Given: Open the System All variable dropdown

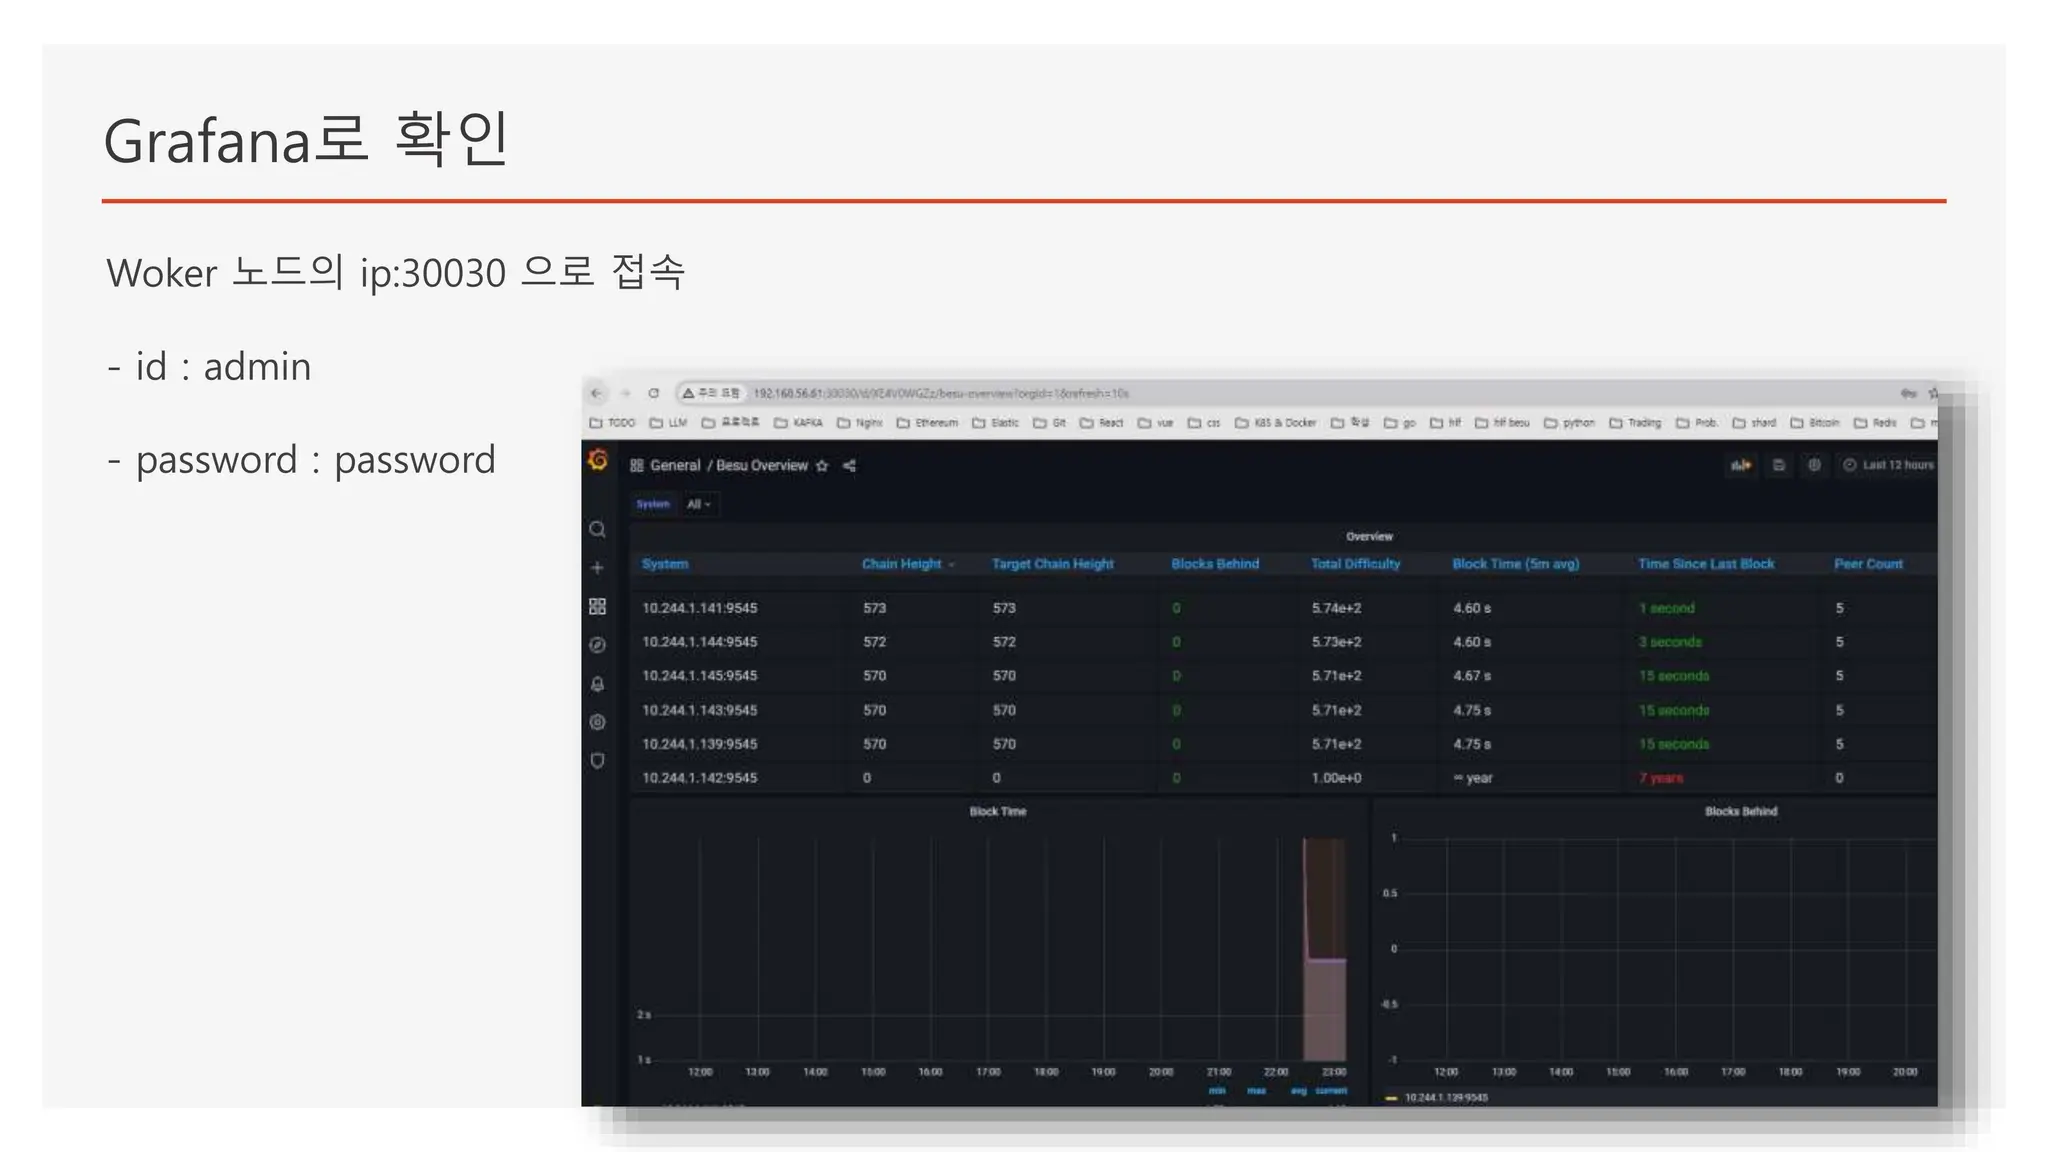Looking at the screenshot, I should (x=699, y=504).
